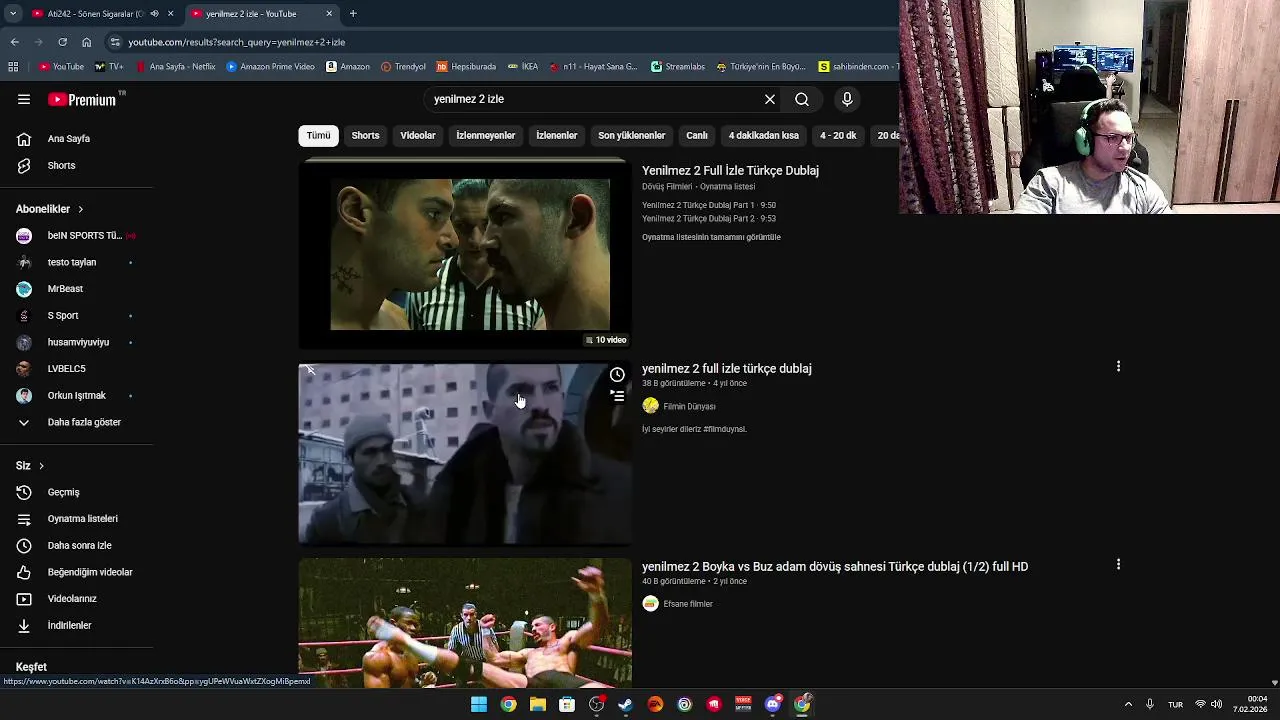
Task: Select 4 dakikadan kısa filter chip
Action: coord(764,135)
